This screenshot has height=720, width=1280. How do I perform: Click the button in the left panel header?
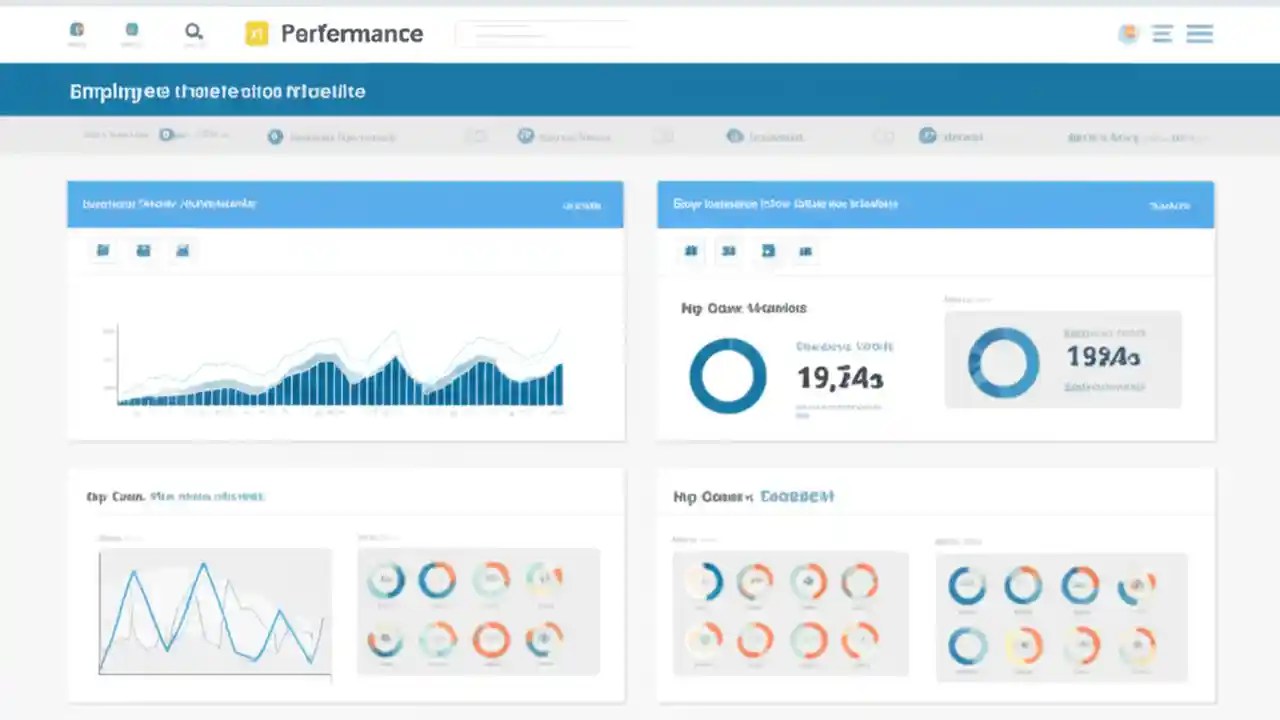(x=582, y=204)
